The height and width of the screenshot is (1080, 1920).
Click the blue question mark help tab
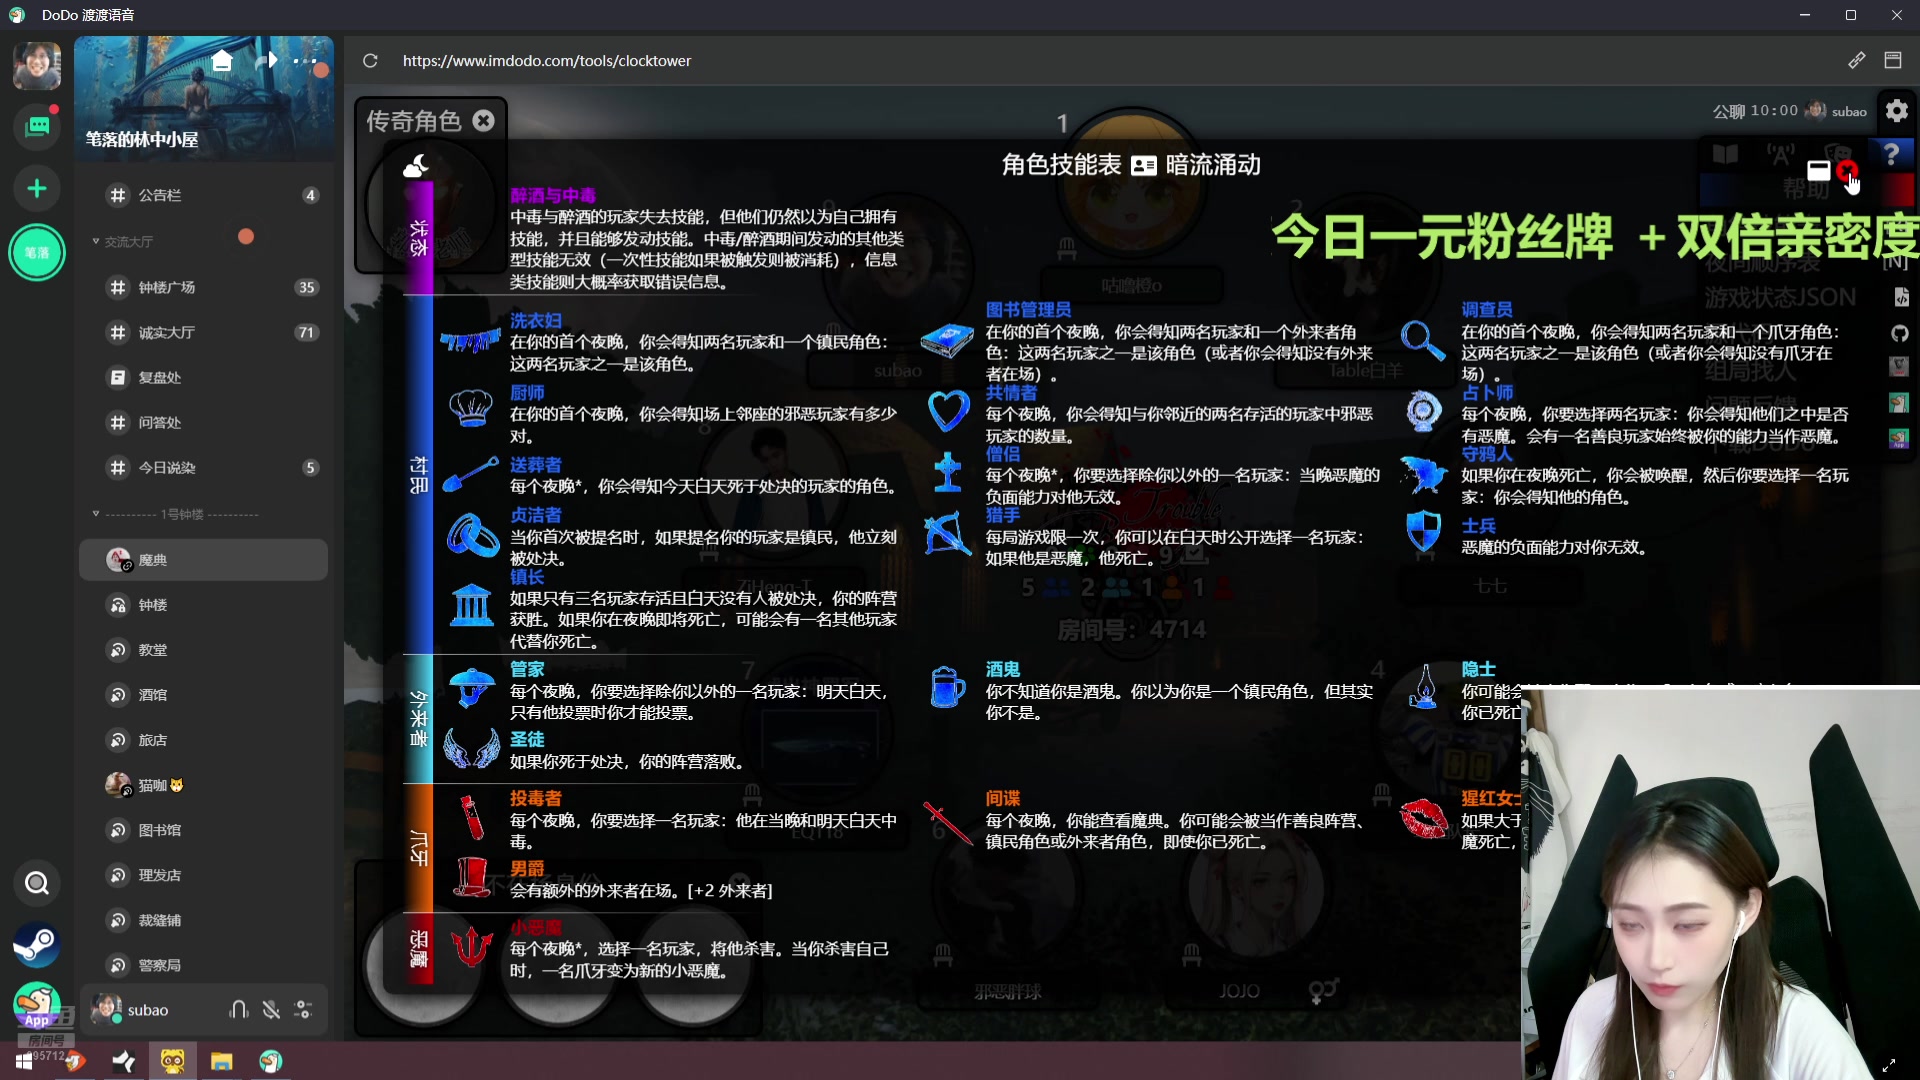(1891, 153)
